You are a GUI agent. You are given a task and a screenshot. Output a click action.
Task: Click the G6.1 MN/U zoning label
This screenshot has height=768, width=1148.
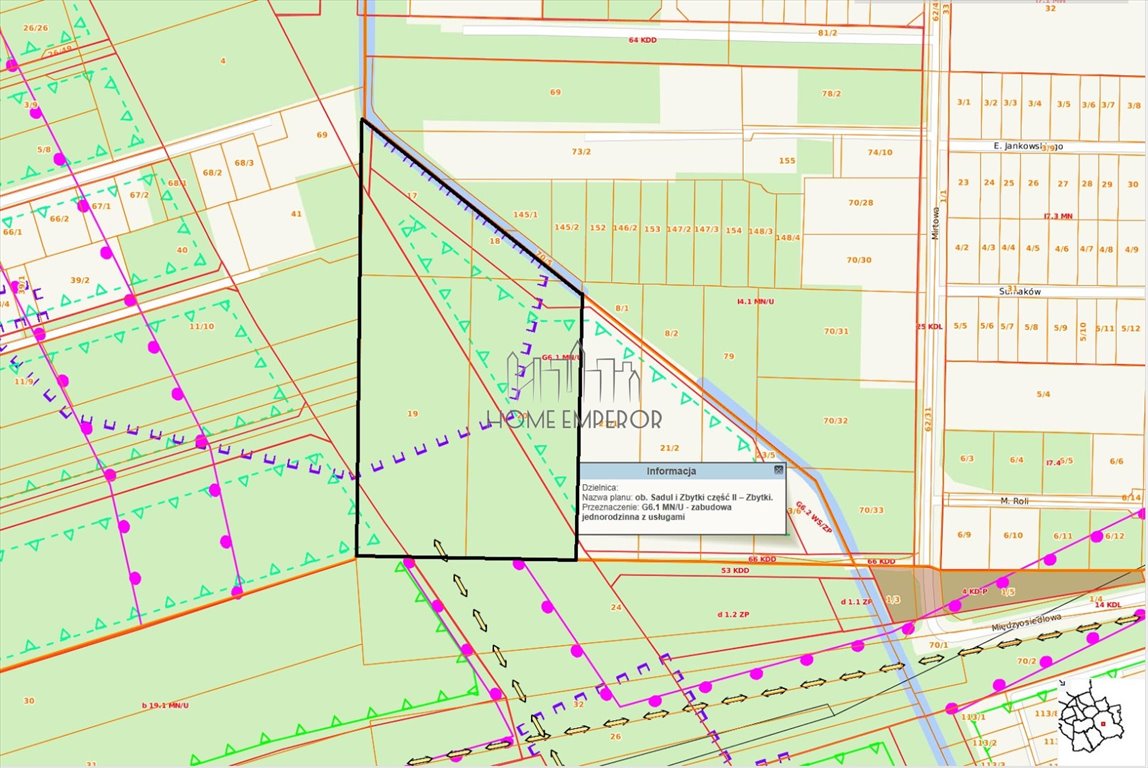pos(561,357)
